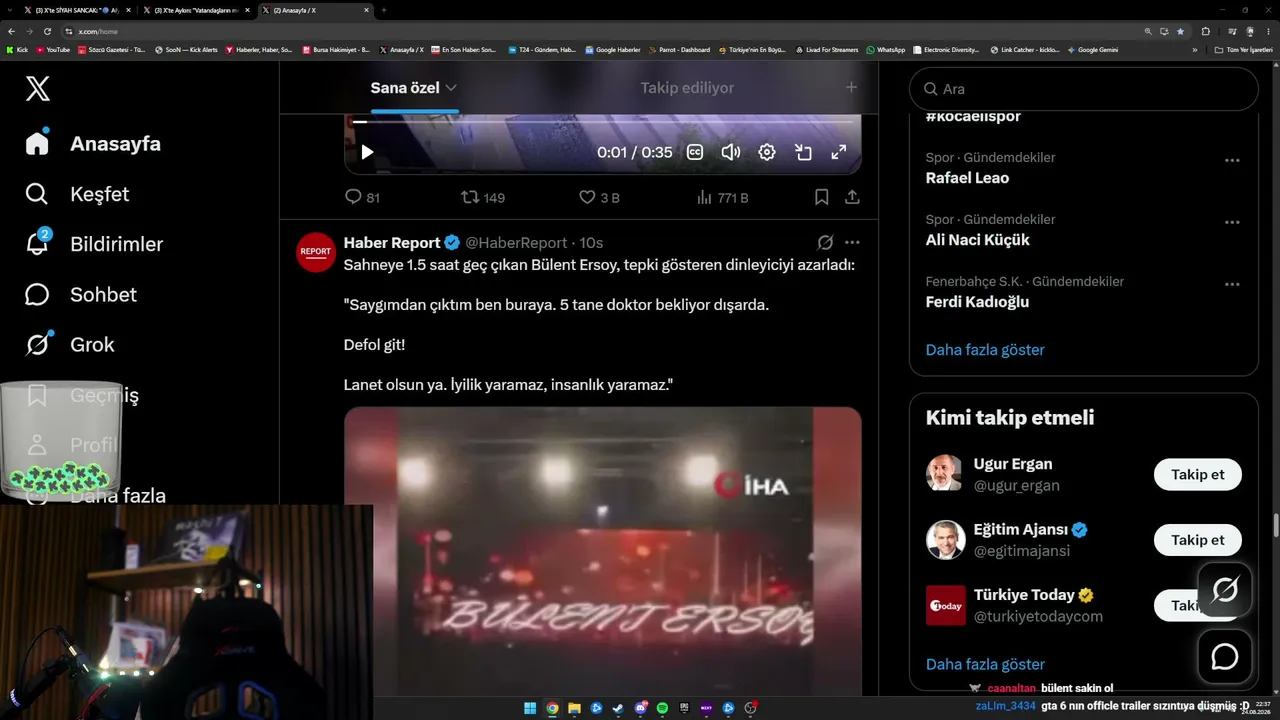Open the floating Grok button
The height and width of the screenshot is (720, 1280).
[1225, 590]
